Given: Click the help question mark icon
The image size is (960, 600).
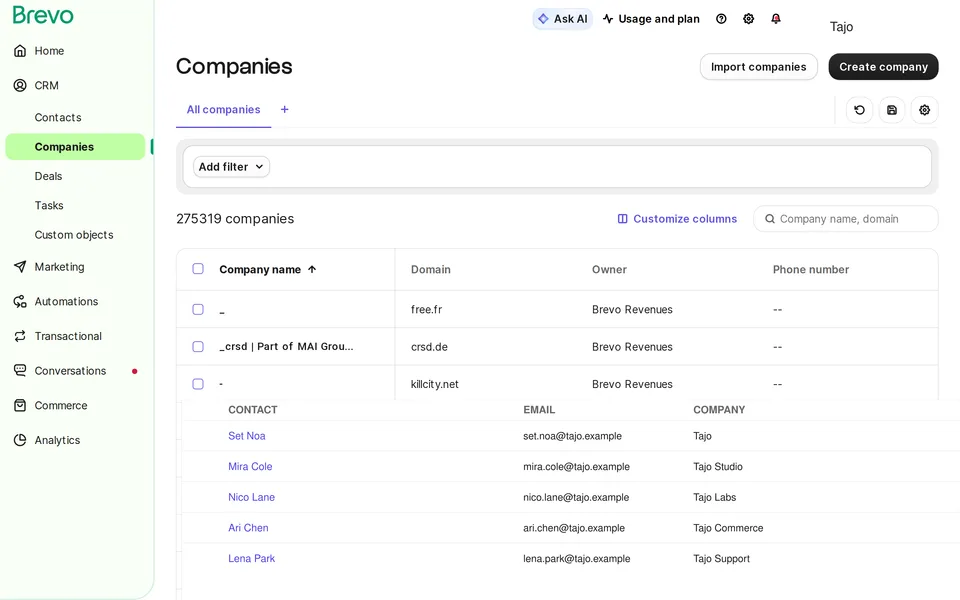Looking at the screenshot, I should (x=721, y=19).
